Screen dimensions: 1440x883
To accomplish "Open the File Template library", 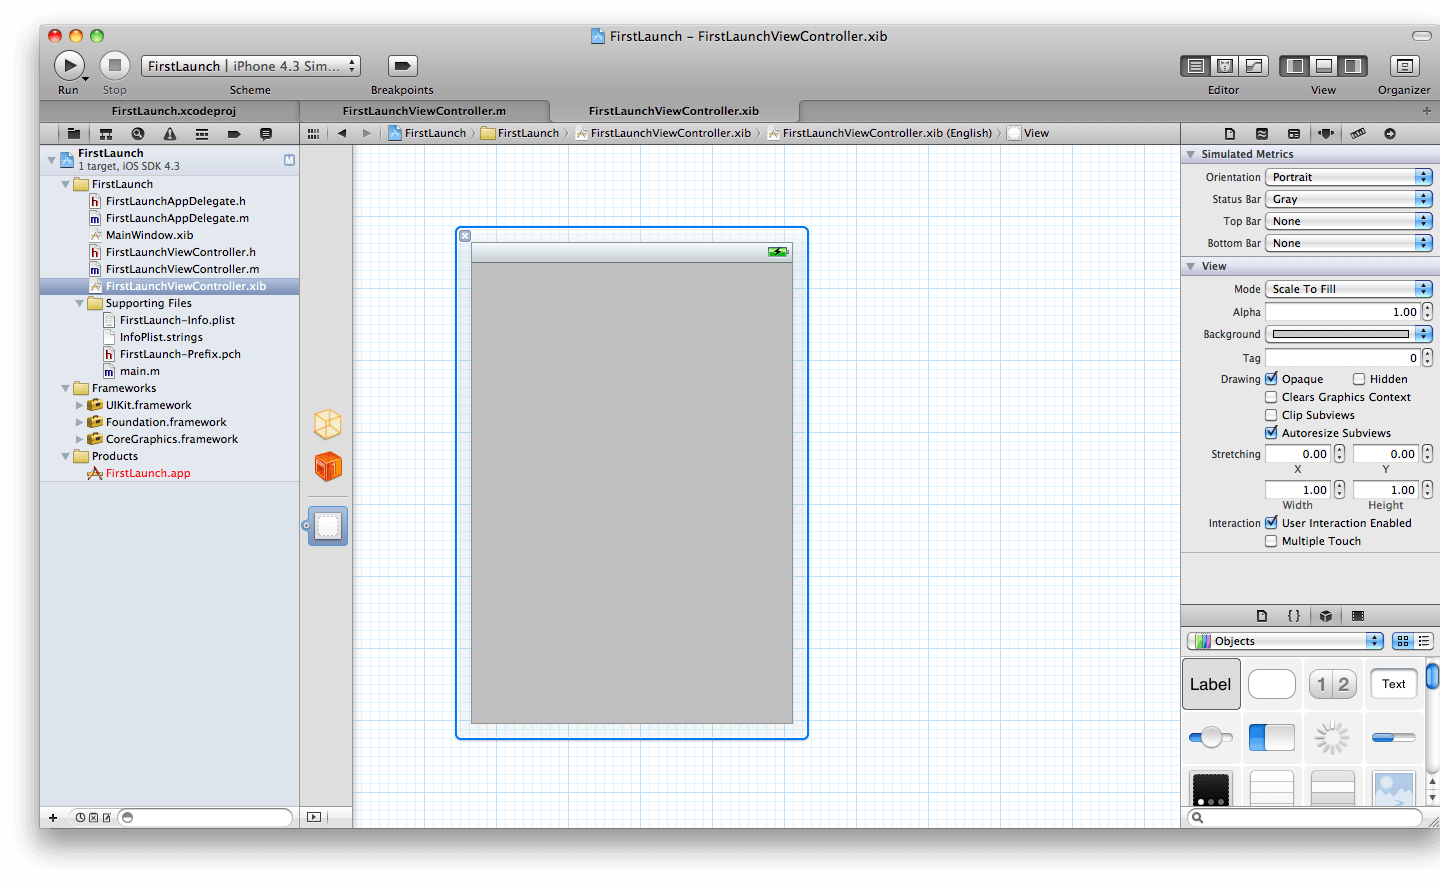I will point(1262,616).
